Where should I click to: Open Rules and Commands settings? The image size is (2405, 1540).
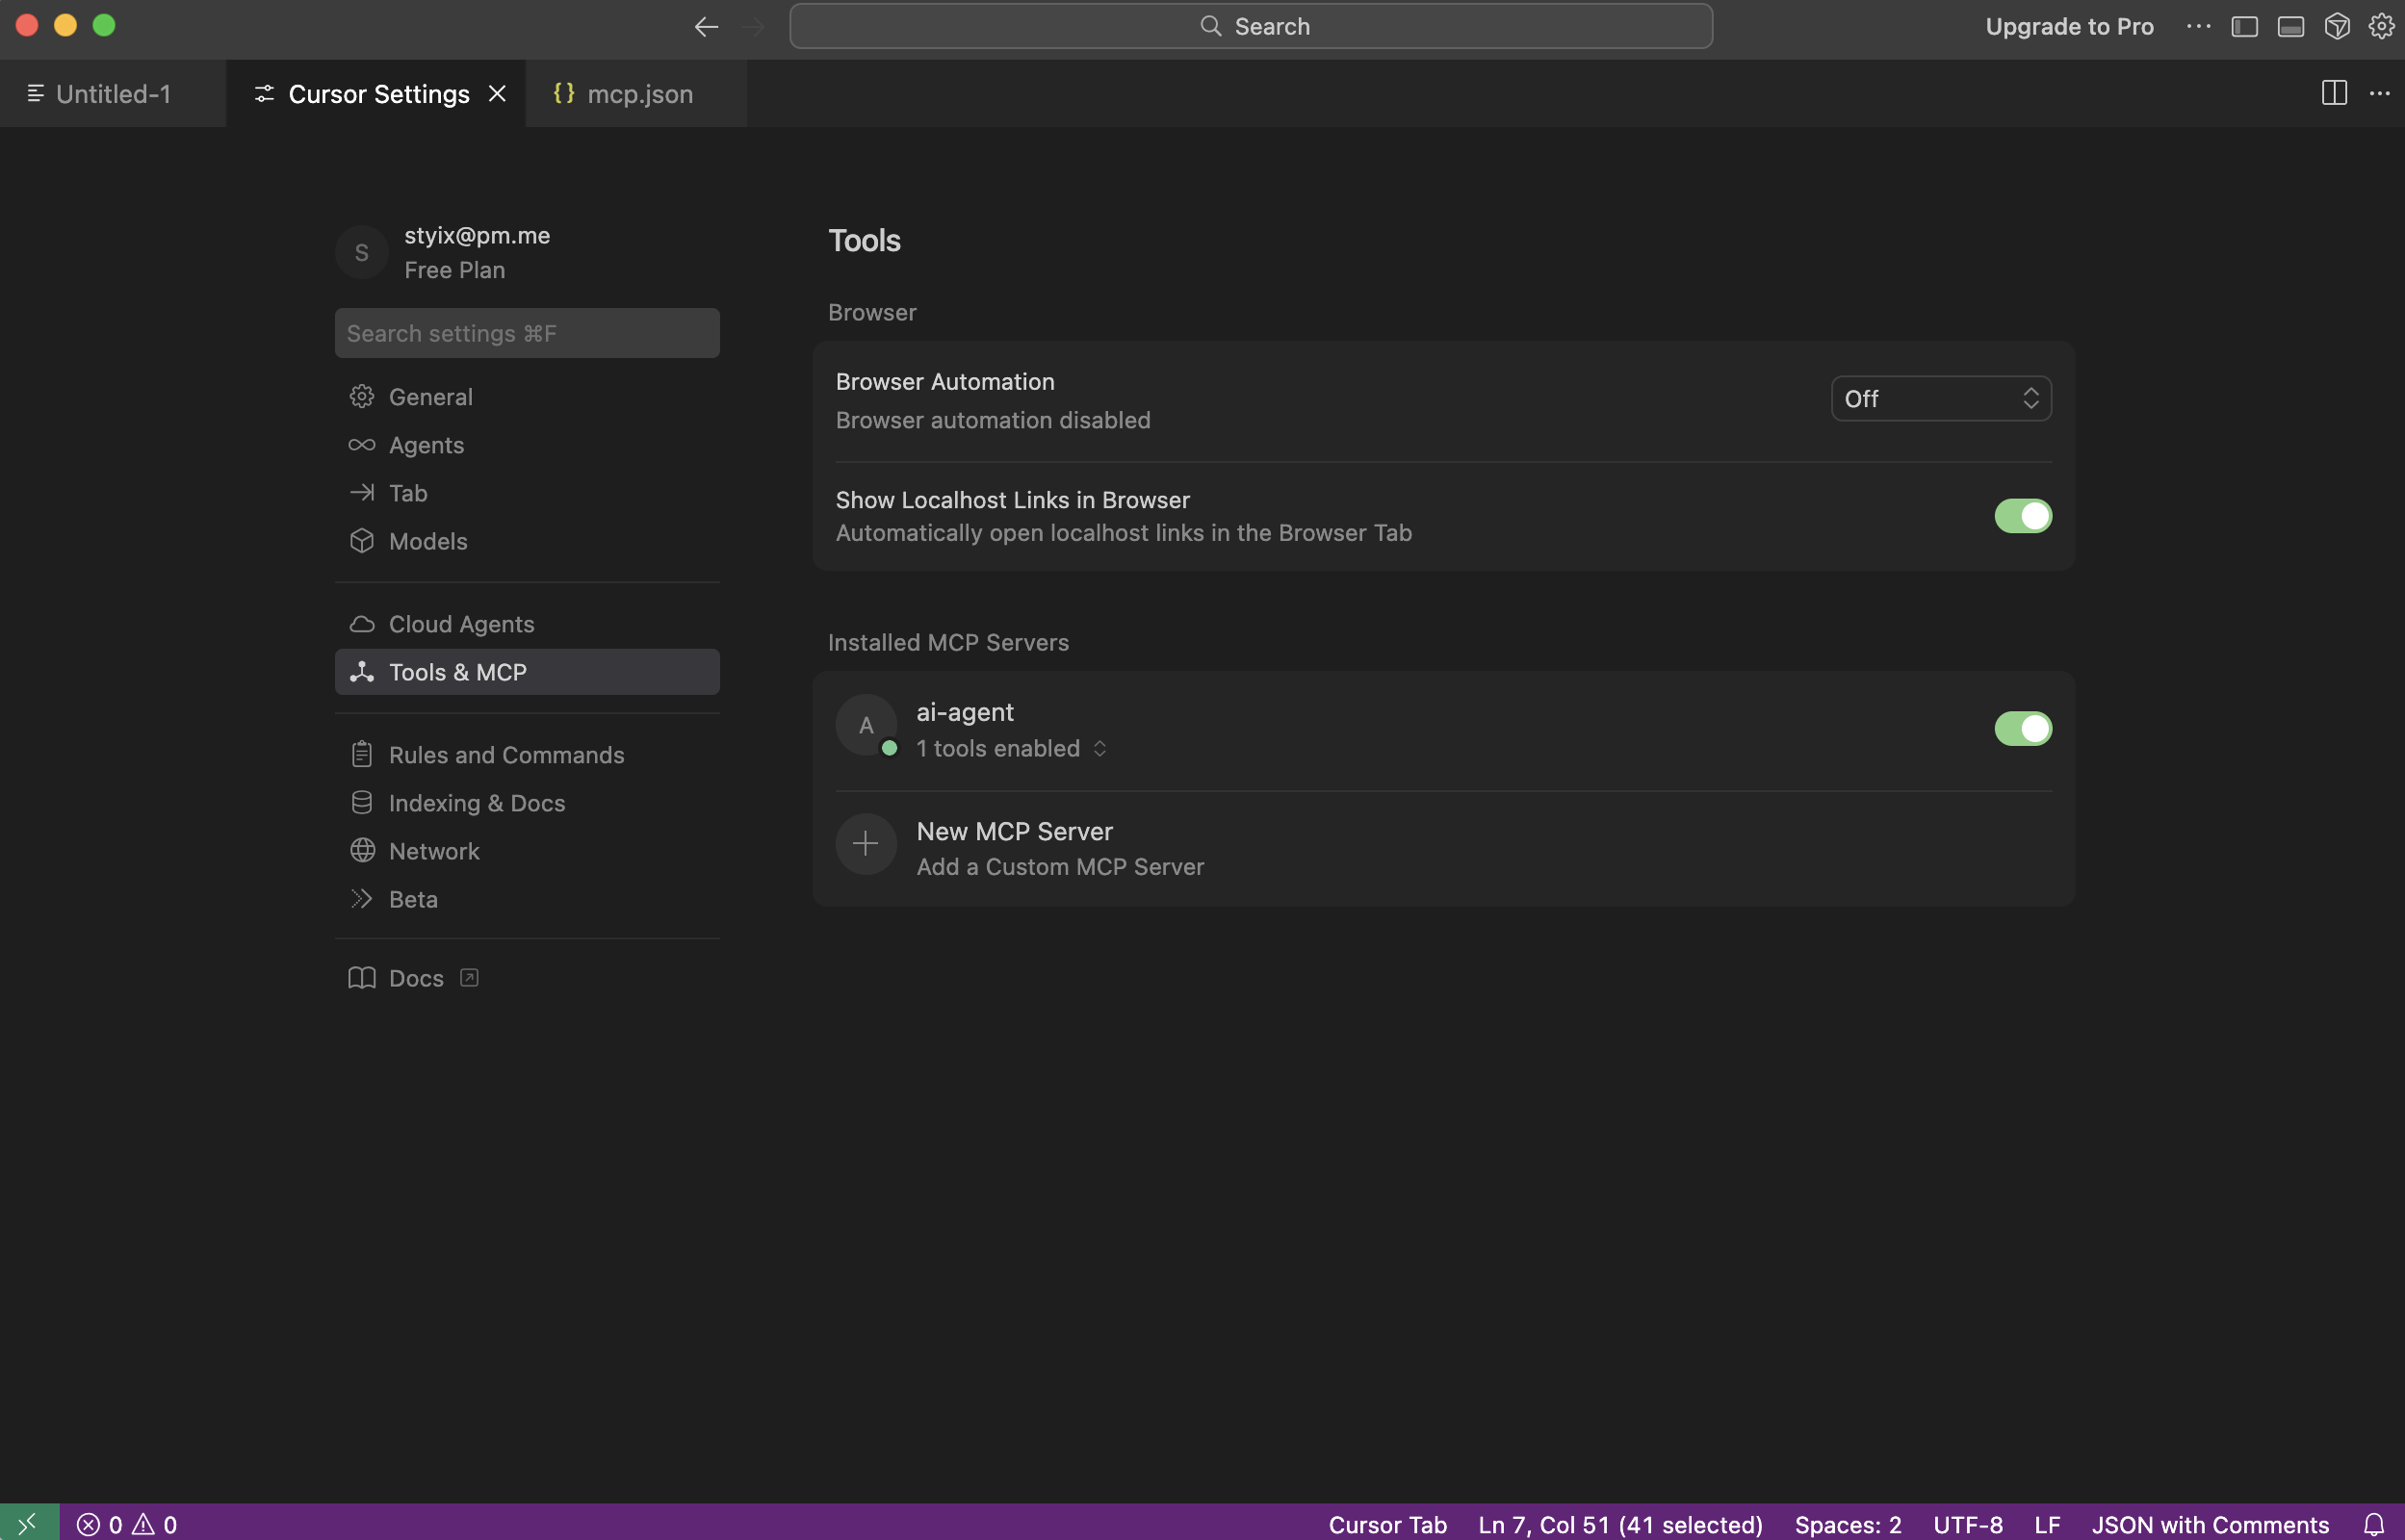(x=527, y=755)
